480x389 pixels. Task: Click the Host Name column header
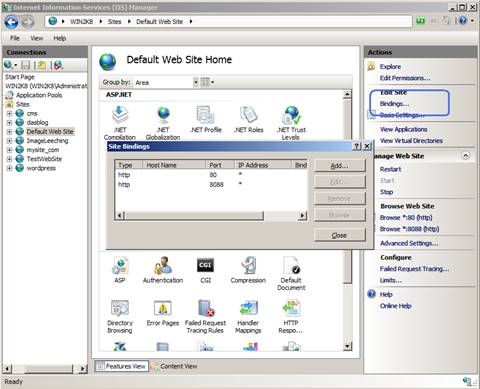click(174, 165)
